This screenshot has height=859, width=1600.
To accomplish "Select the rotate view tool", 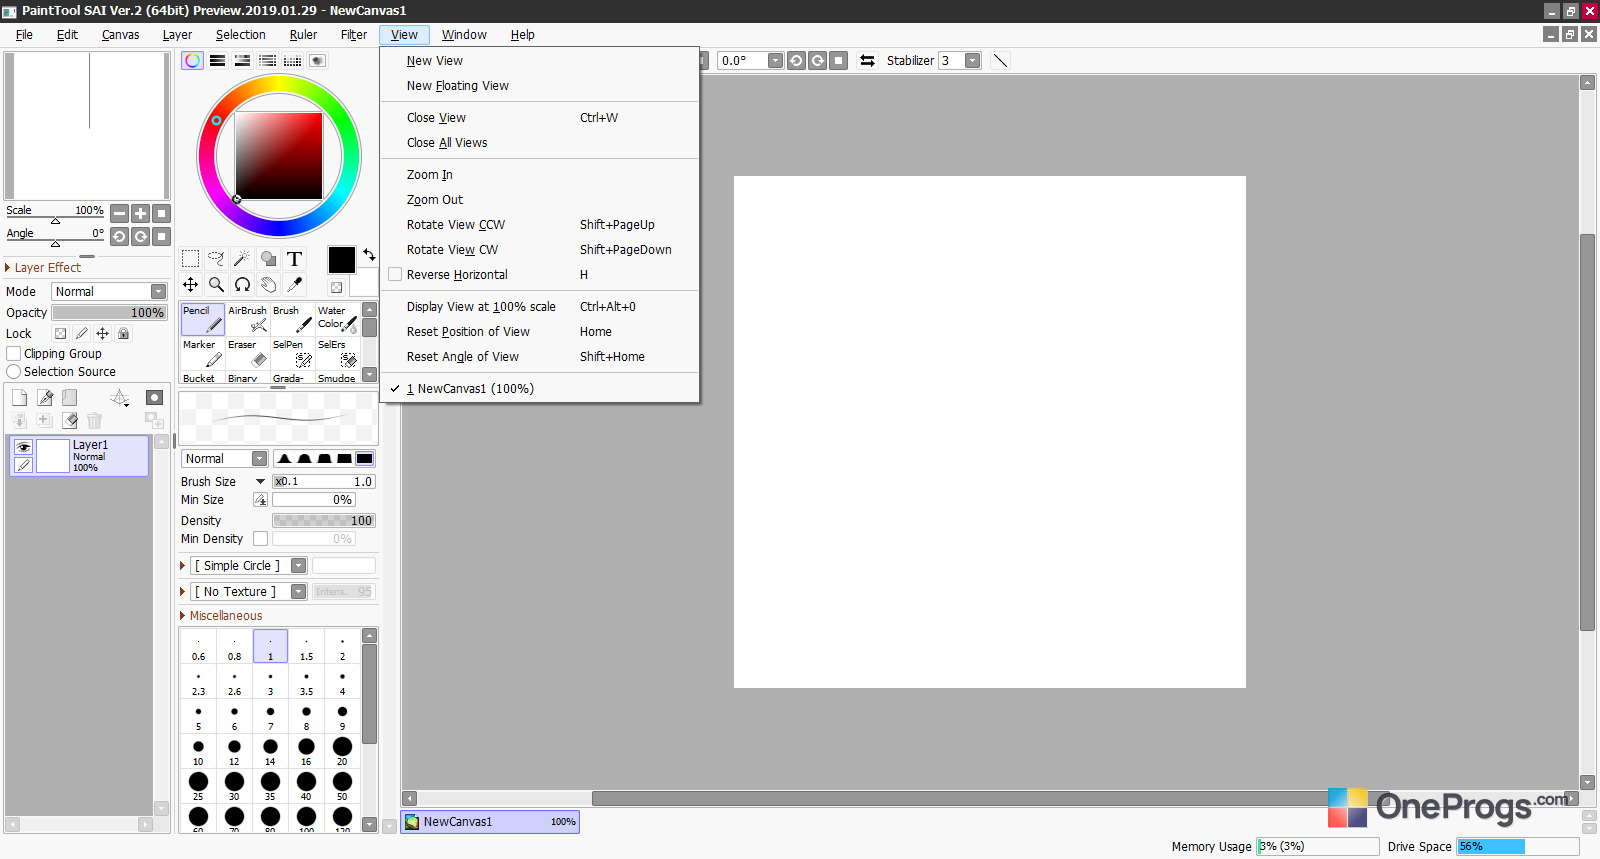I will (x=242, y=285).
